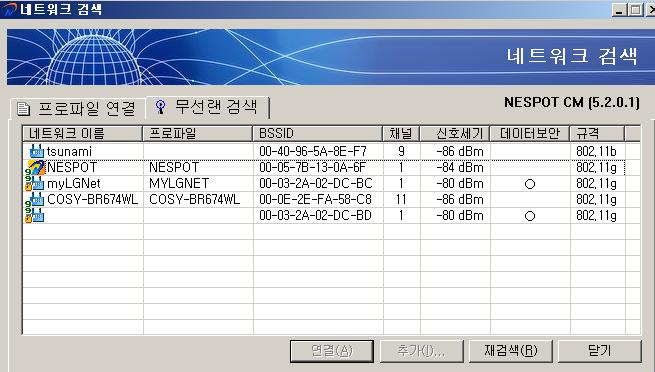655x372 pixels.
Task: Click channel 11 in COSY-BR674WL row
Action: coord(401,199)
